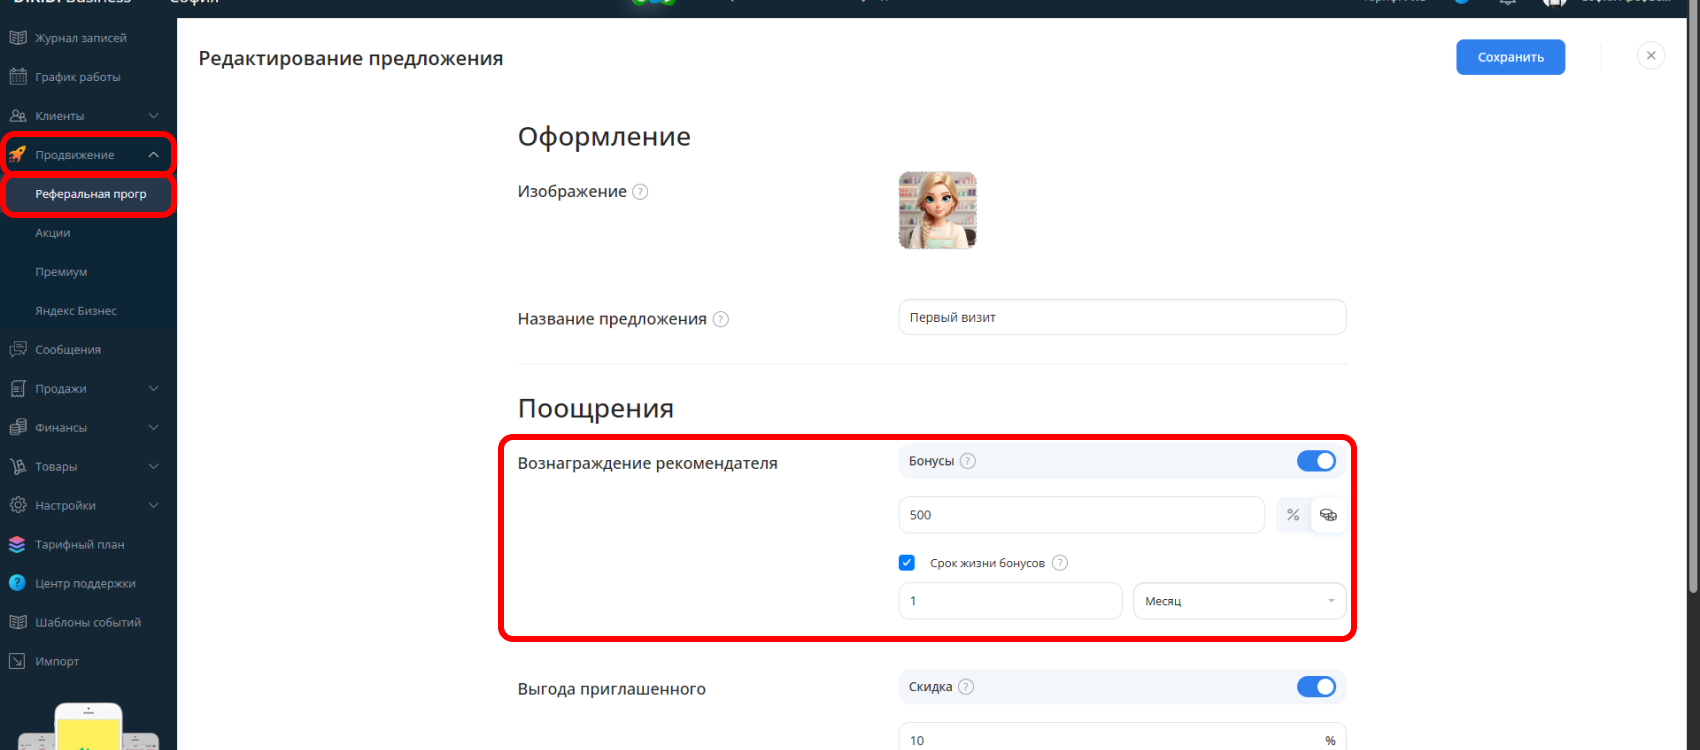Turn off the Скидка toggle switch

pyautogui.click(x=1316, y=687)
